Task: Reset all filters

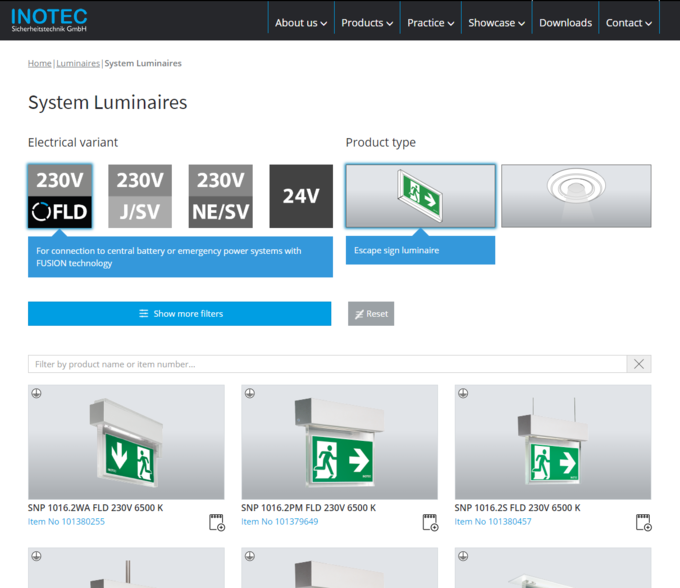Action: [371, 314]
